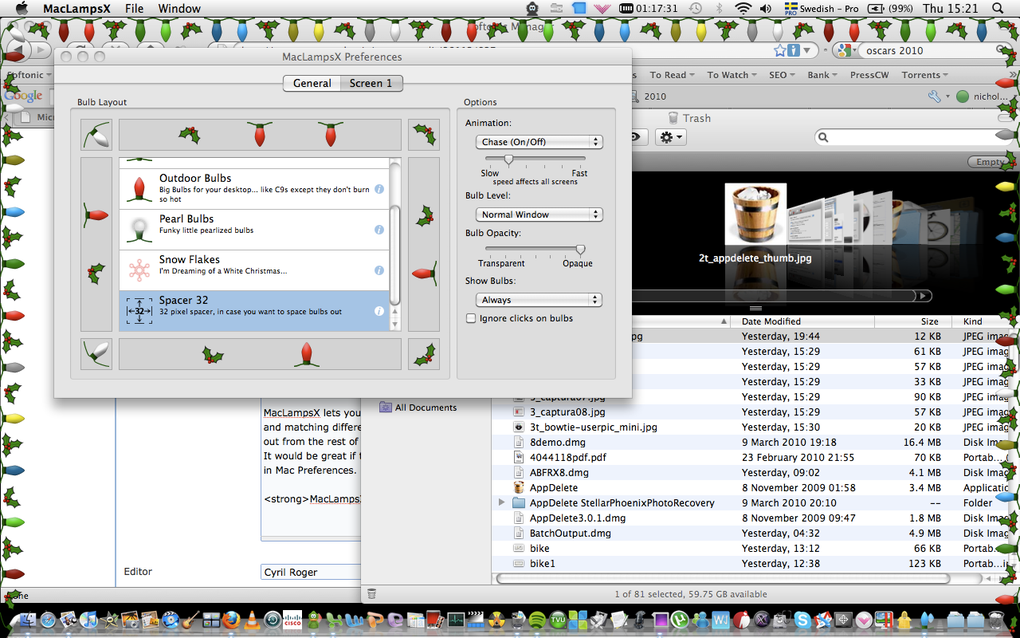1020x638 pixels.
Task: Click info icon next to Spacer 32
Action: [379, 312]
